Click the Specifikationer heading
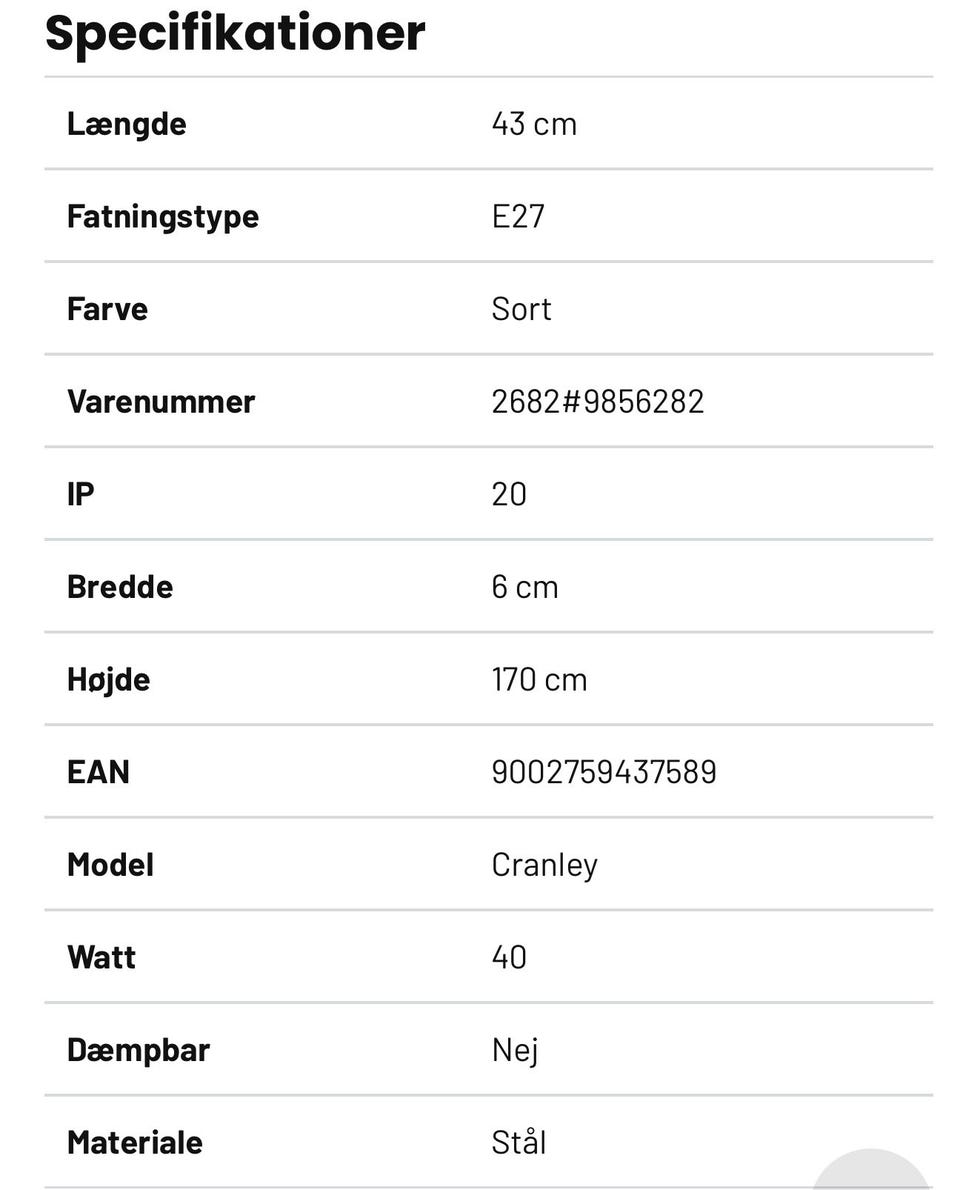Screen dimensions: 960x1190 [x=235, y=32]
